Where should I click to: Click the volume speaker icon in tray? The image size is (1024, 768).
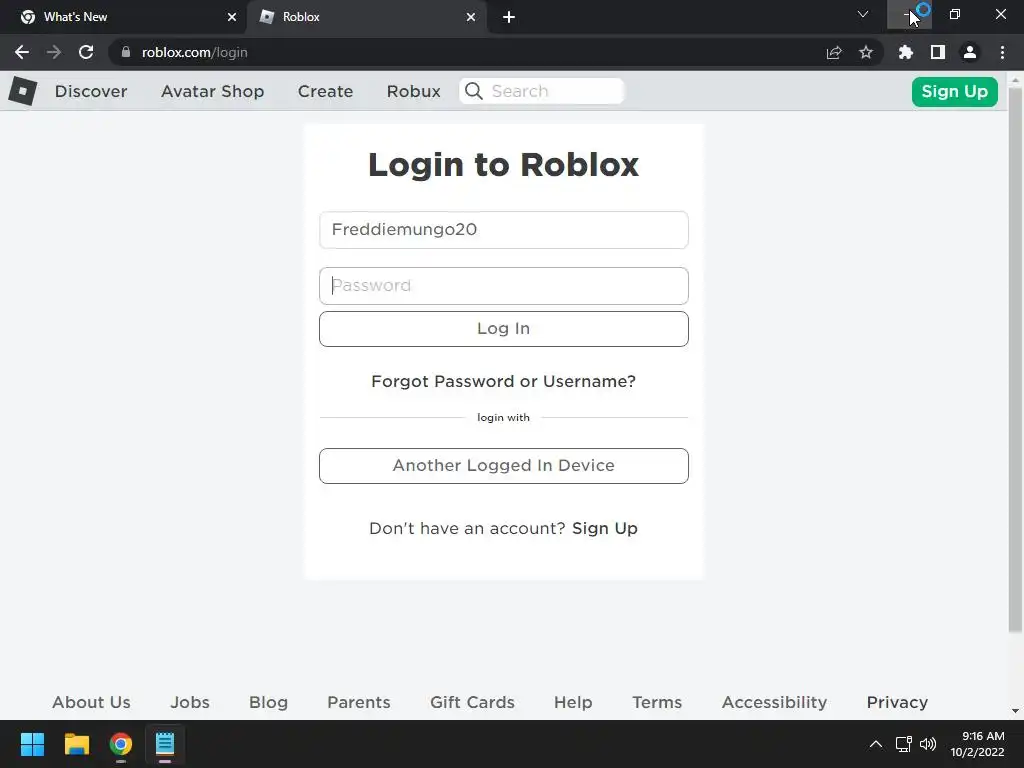click(x=928, y=744)
